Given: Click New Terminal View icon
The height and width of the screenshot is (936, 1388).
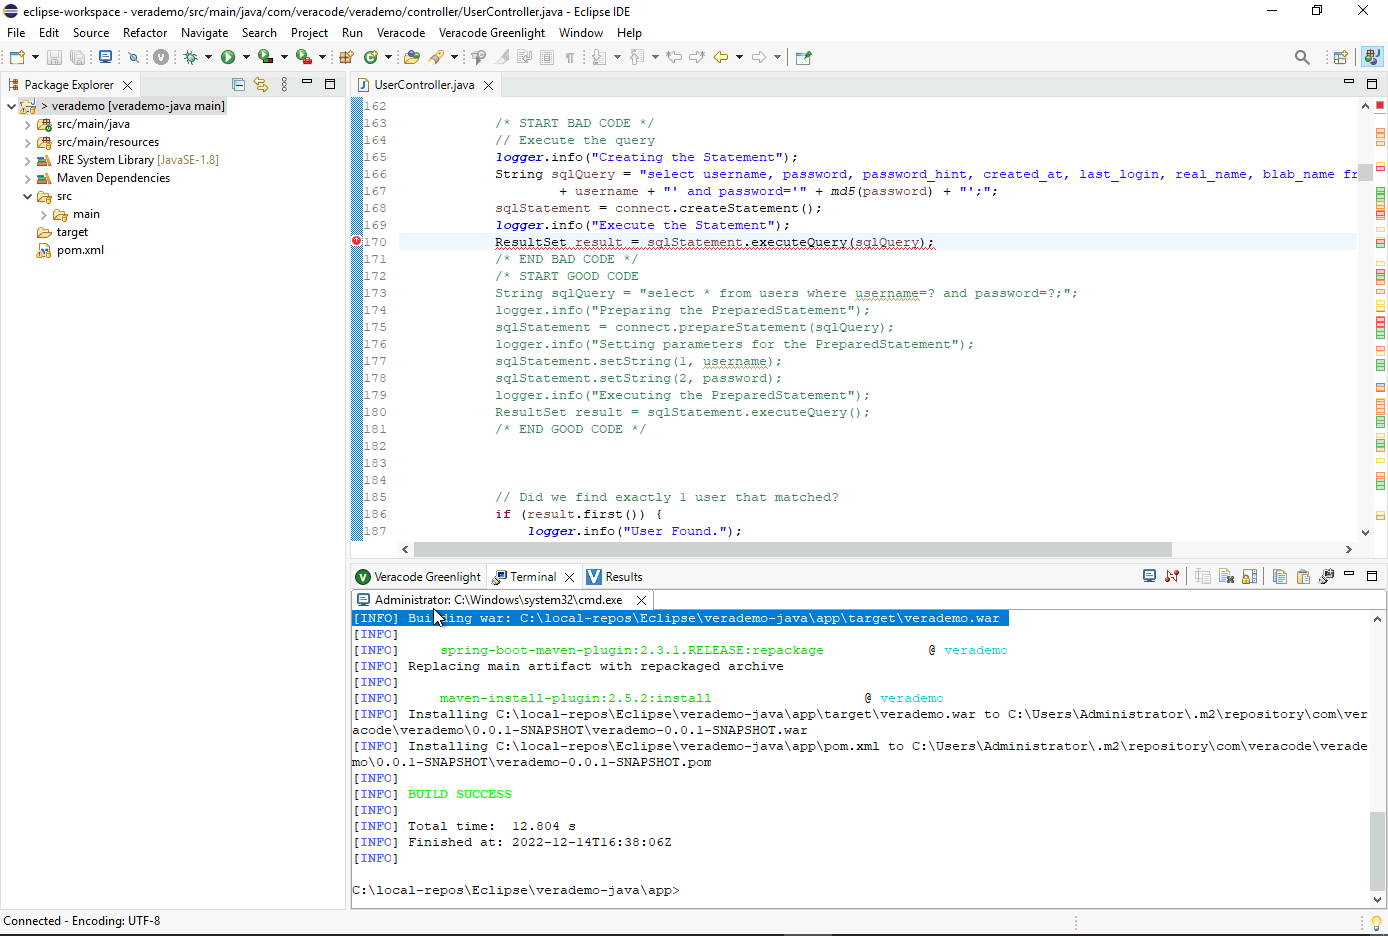Looking at the screenshot, I should click(1327, 576).
